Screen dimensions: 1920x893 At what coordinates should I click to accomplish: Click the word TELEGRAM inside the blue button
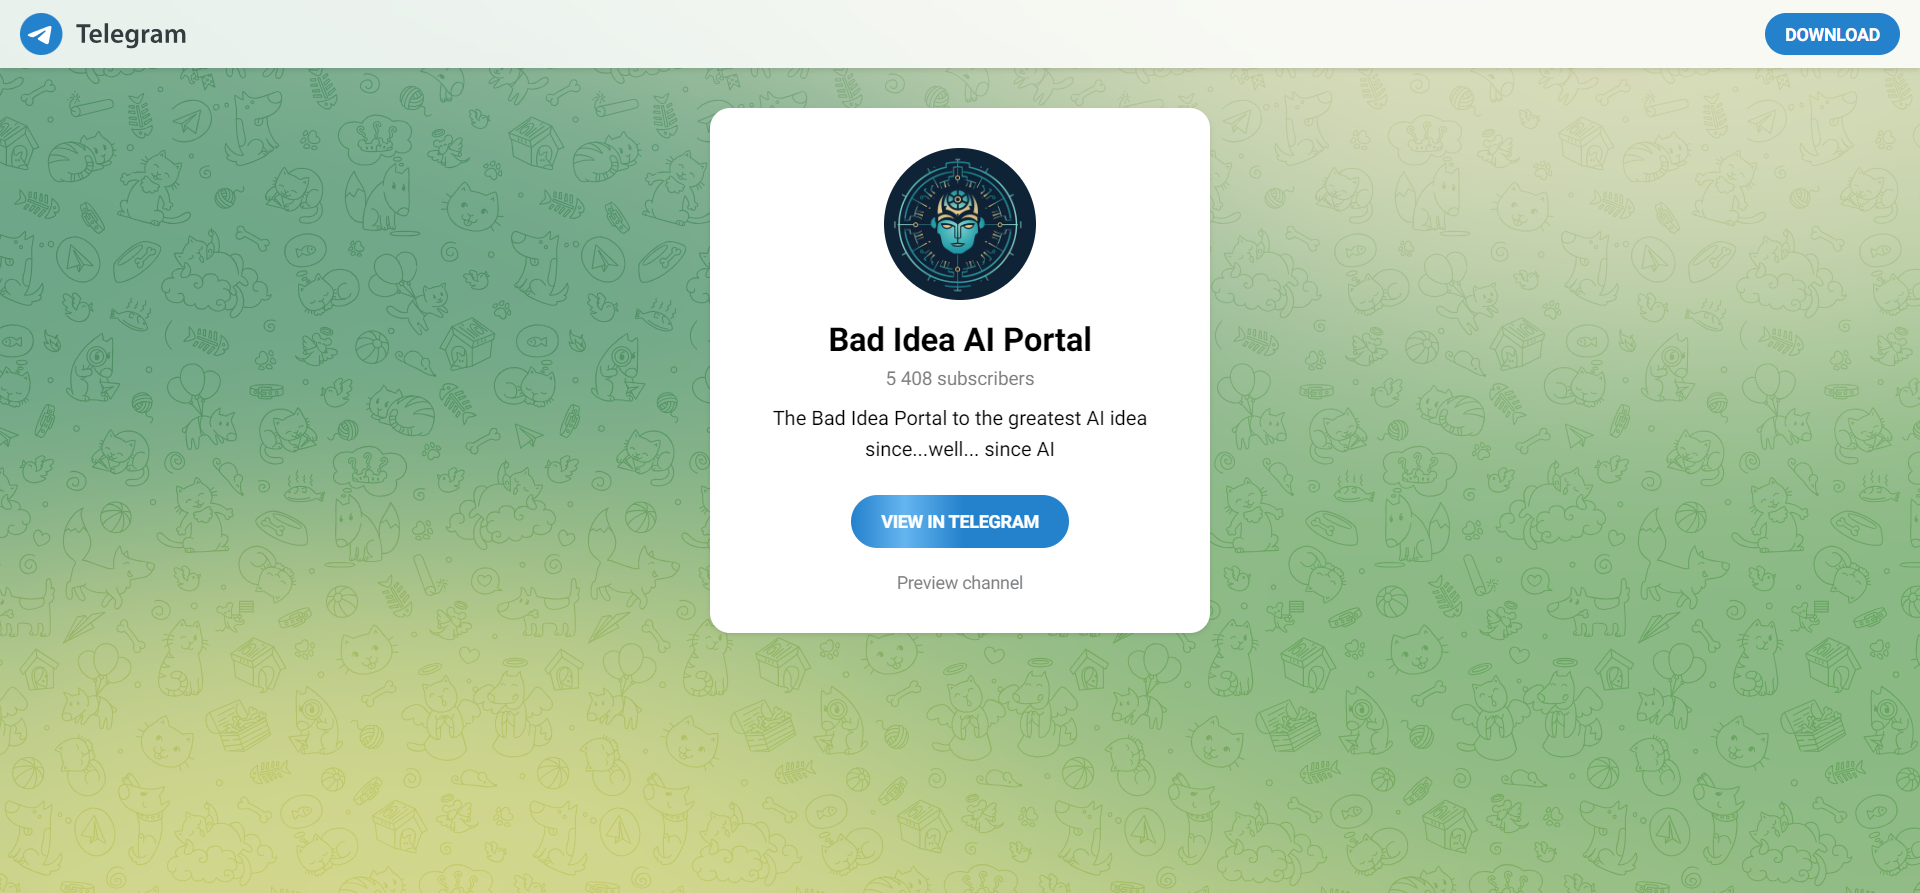point(994,521)
